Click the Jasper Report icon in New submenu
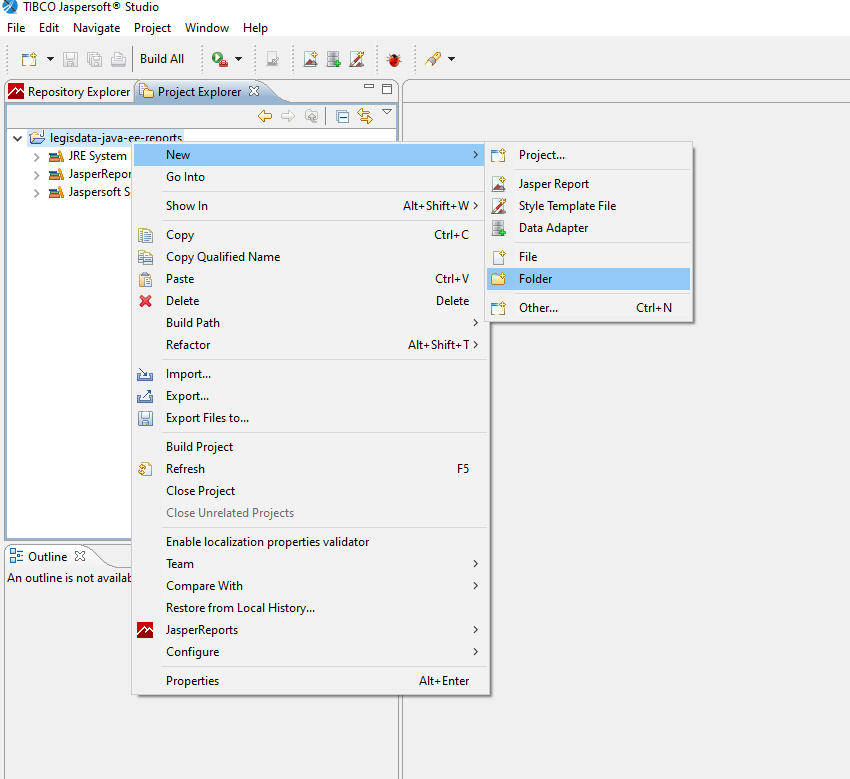Image resolution: width=850 pixels, height=779 pixels. (x=499, y=184)
